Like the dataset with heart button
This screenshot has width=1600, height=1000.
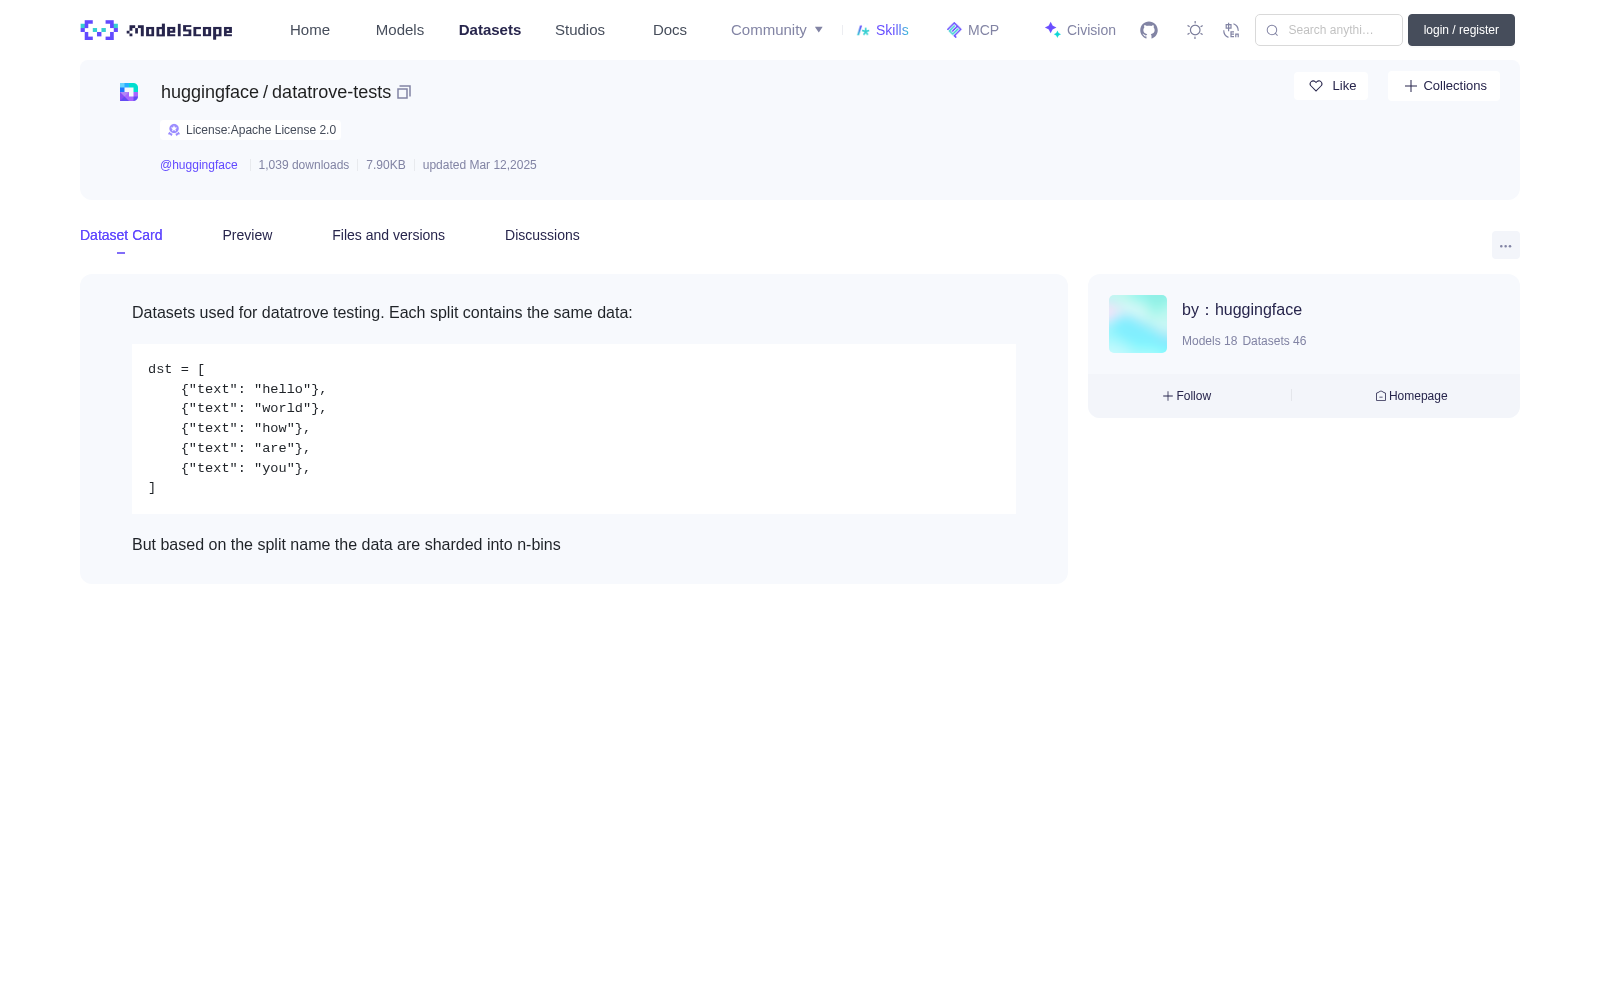[x=1331, y=86]
